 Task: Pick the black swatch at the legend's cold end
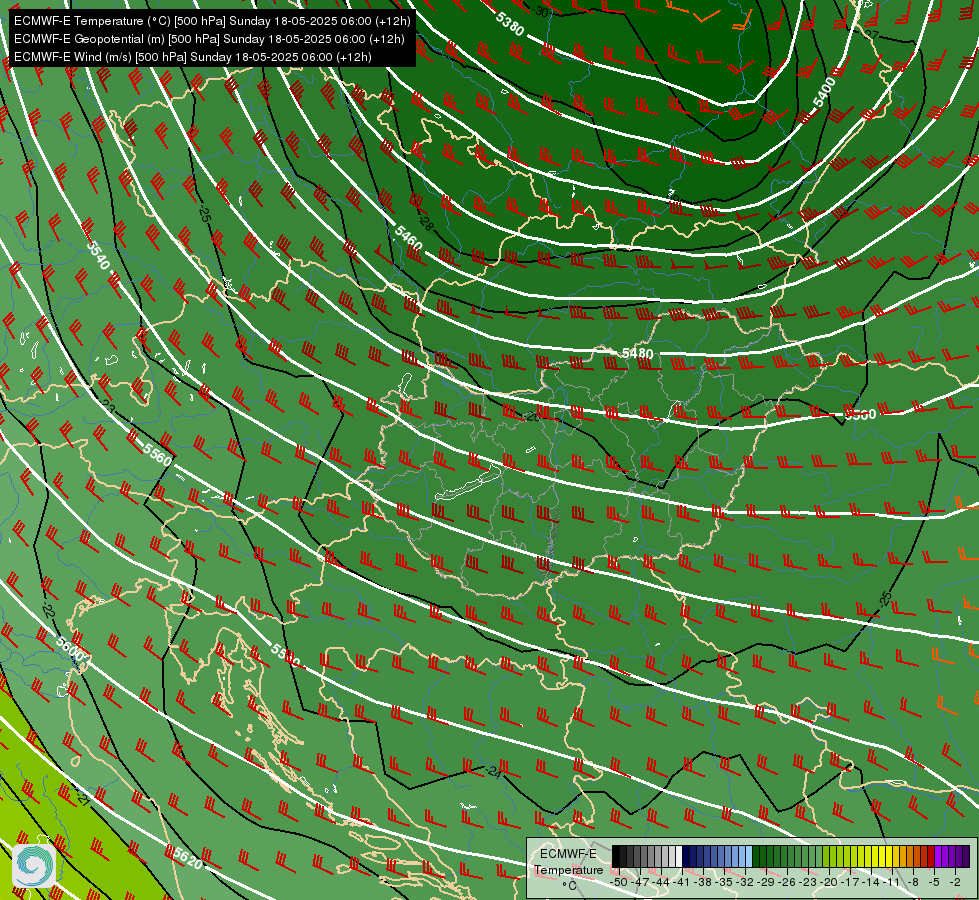pos(616,856)
